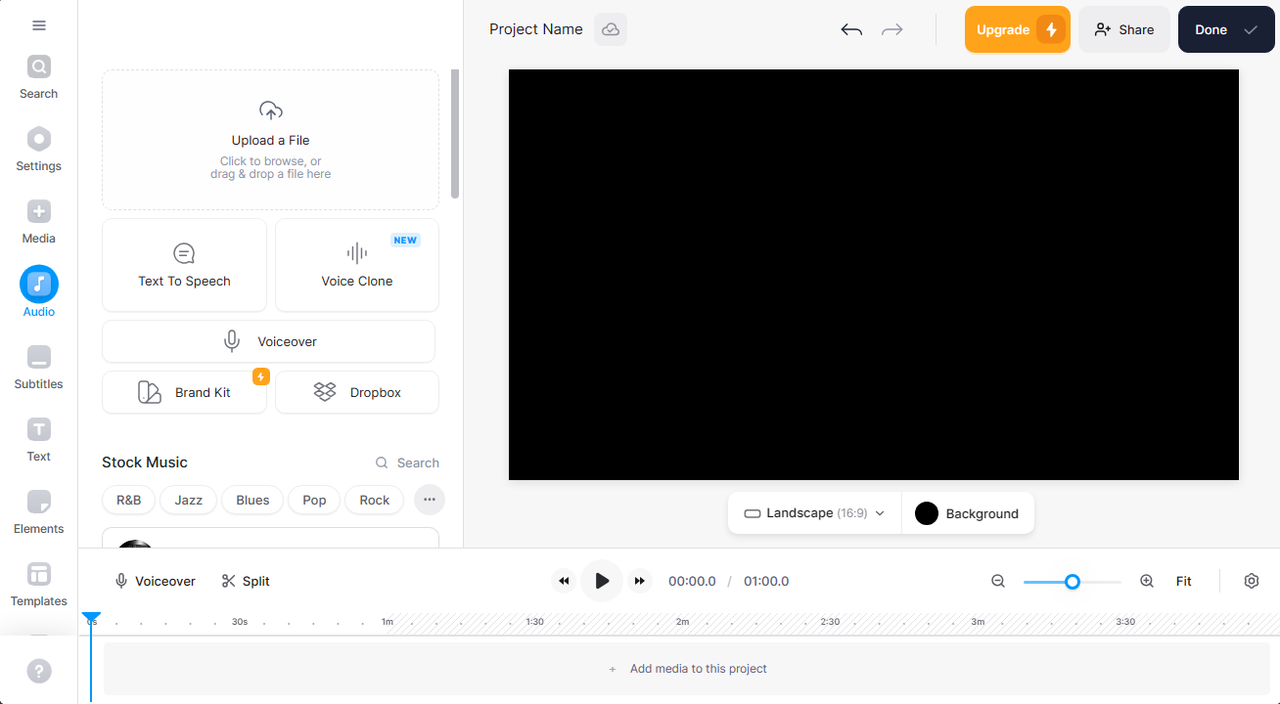Click the current time 00:00.0 display
The image size is (1280, 704).
point(692,581)
